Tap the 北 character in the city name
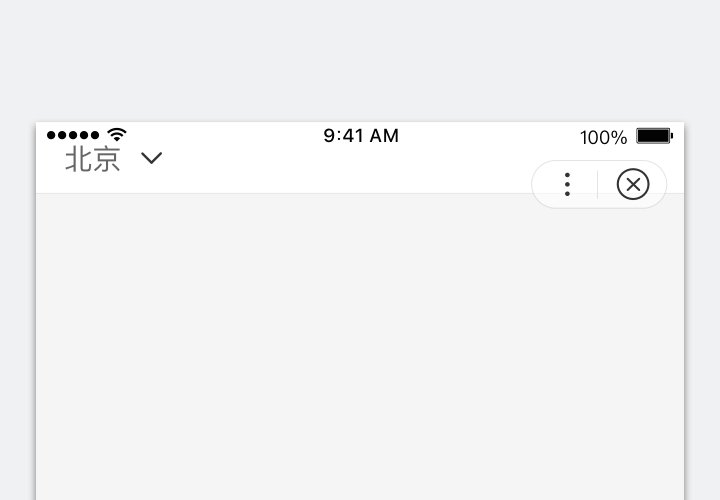Screen dimensions: 720x500 (79, 160)
